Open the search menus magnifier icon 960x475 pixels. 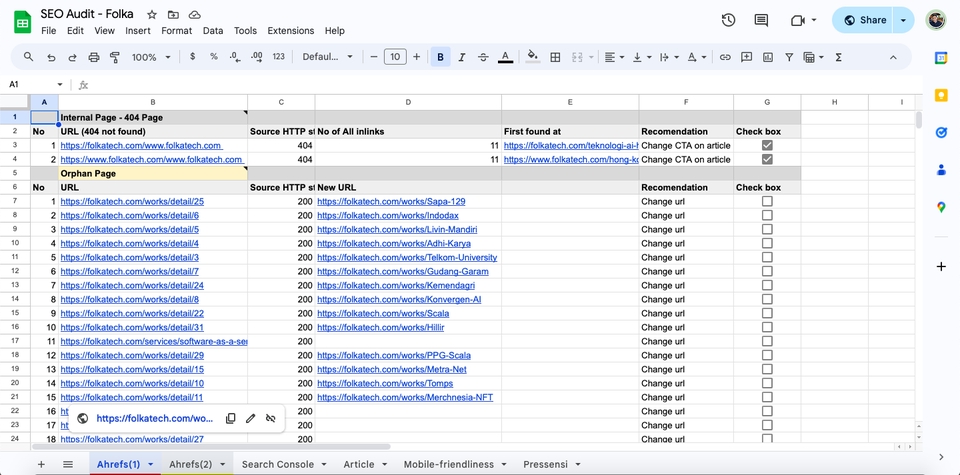(28, 57)
